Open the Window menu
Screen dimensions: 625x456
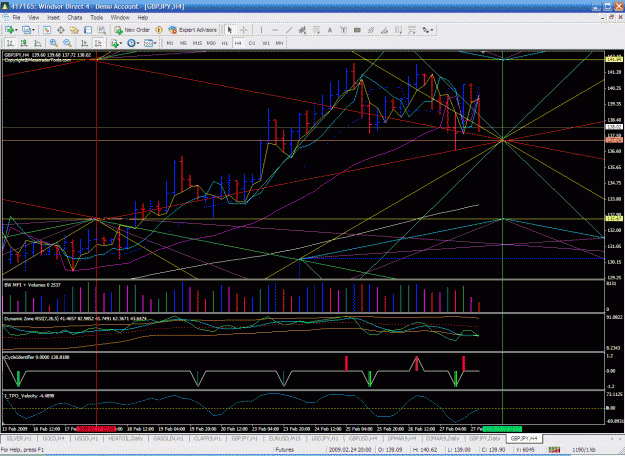pos(120,18)
